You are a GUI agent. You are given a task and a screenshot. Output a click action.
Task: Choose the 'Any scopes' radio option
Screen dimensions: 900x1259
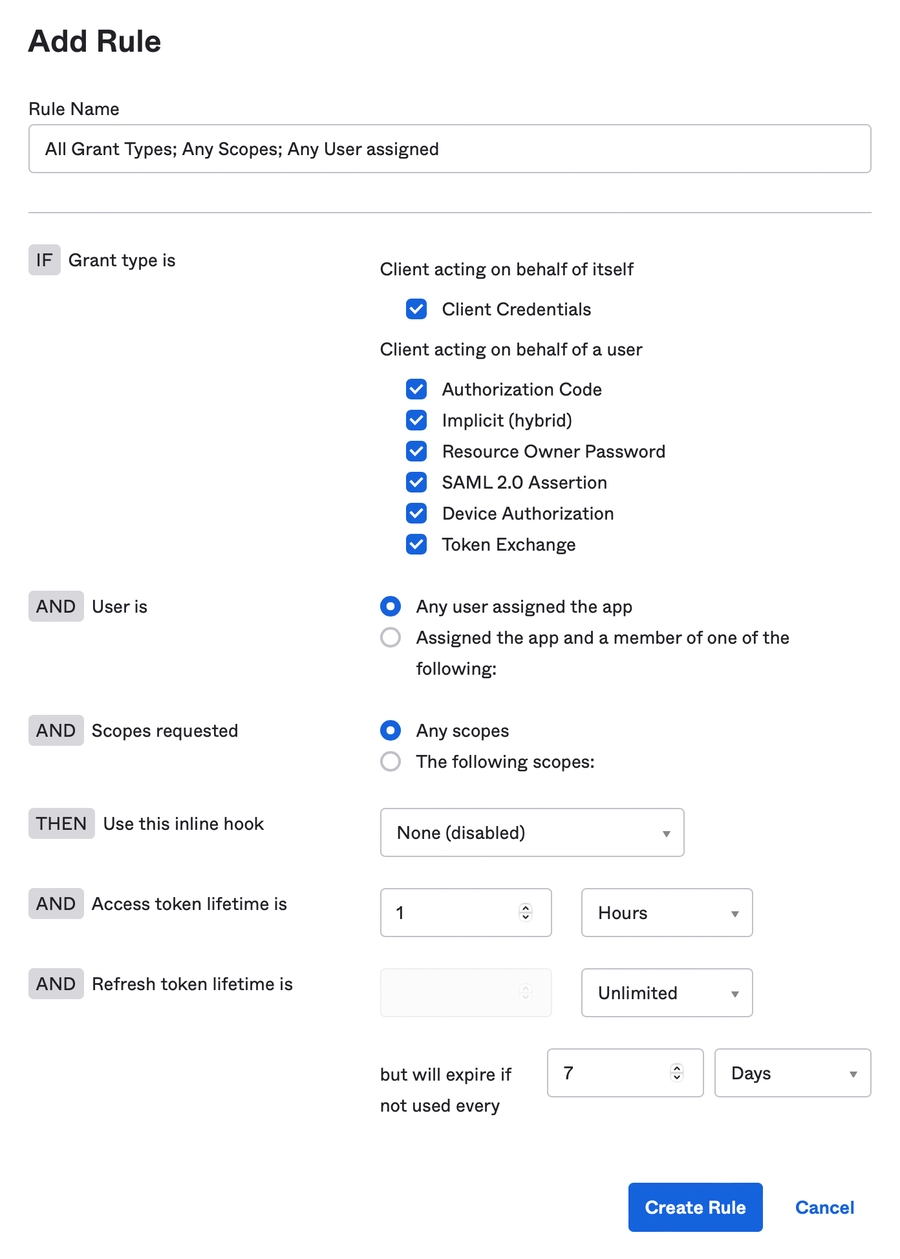coord(391,730)
